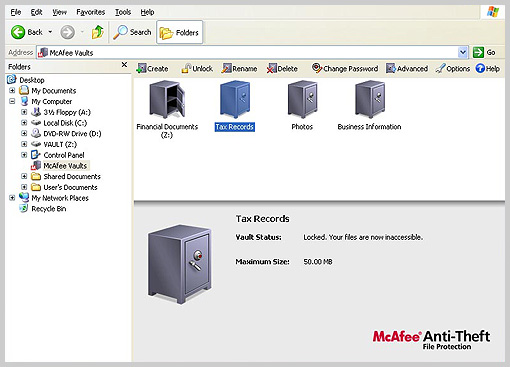Go back with the Back button
The height and width of the screenshot is (367, 510).
click(26, 32)
